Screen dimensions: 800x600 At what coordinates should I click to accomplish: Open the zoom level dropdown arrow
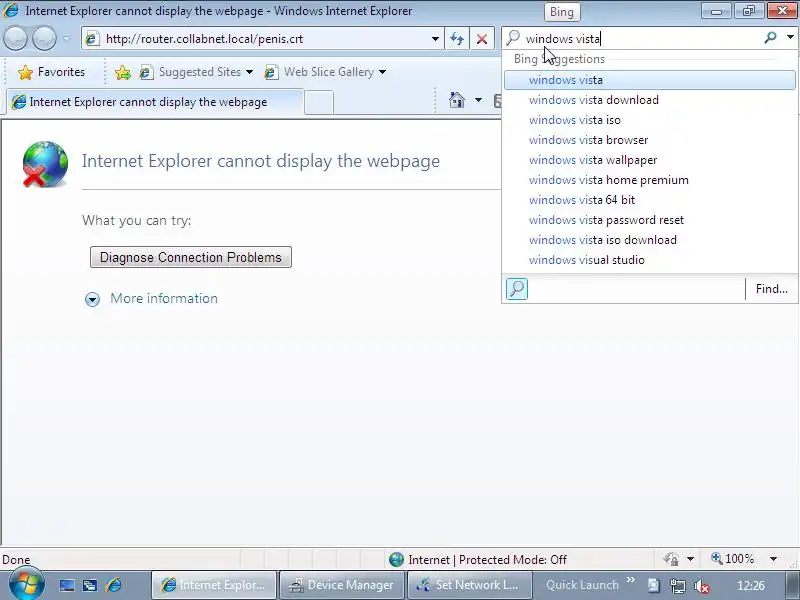click(773, 559)
